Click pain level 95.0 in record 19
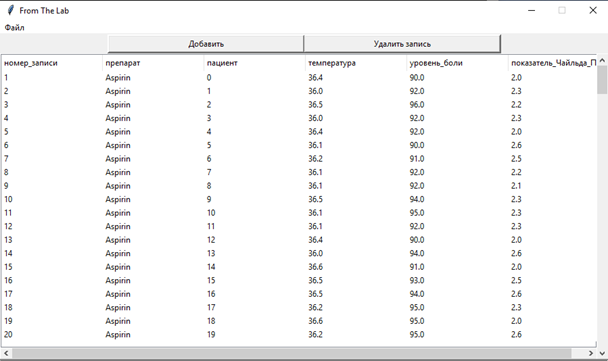 [417, 321]
